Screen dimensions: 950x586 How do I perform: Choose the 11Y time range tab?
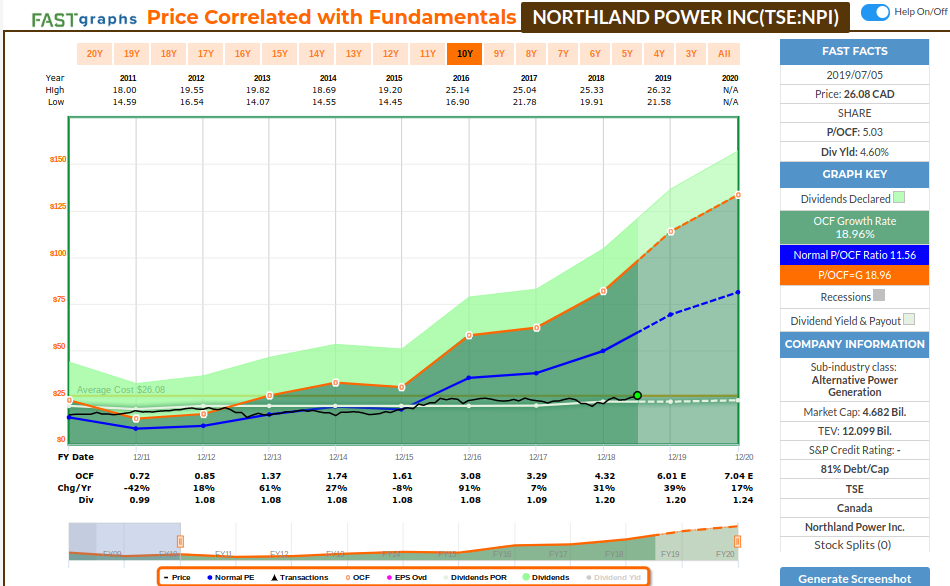[427, 54]
